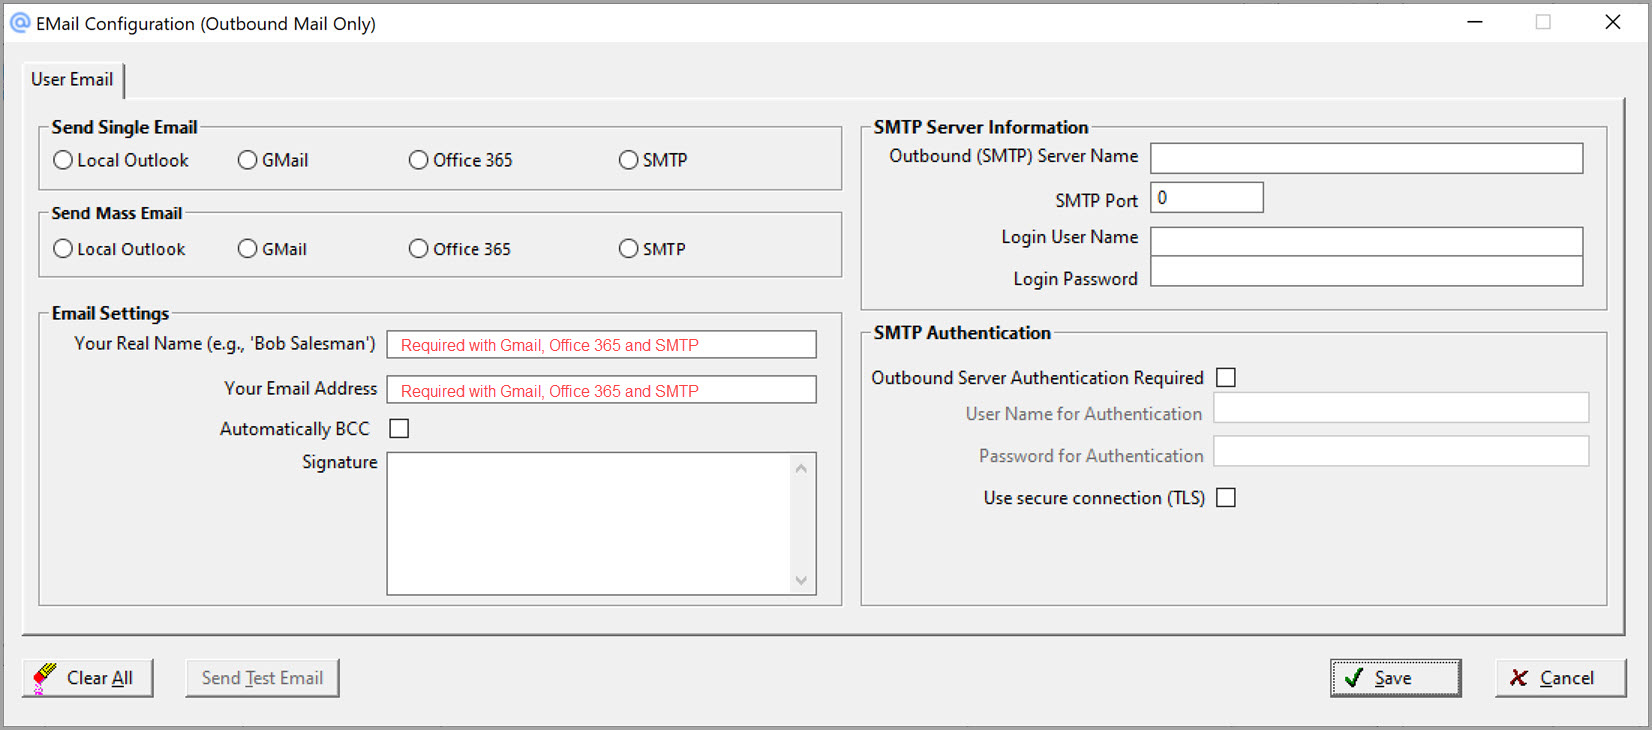Click the Send Test Email button
Image resolution: width=1652 pixels, height=730 pixels.
coord(262,678)
